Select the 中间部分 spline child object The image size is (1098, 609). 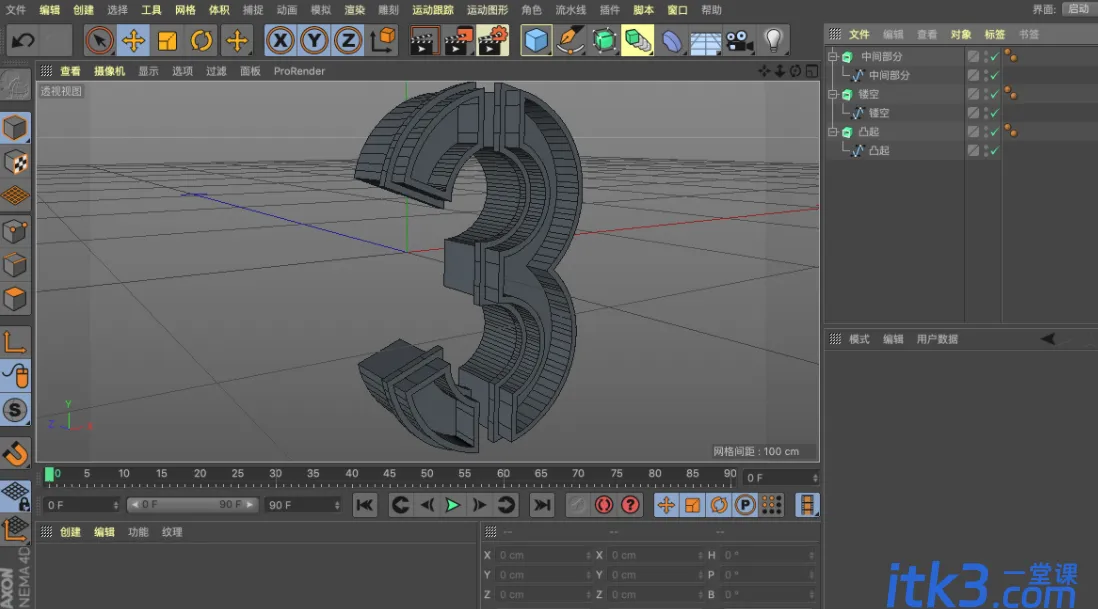(889, 75)
